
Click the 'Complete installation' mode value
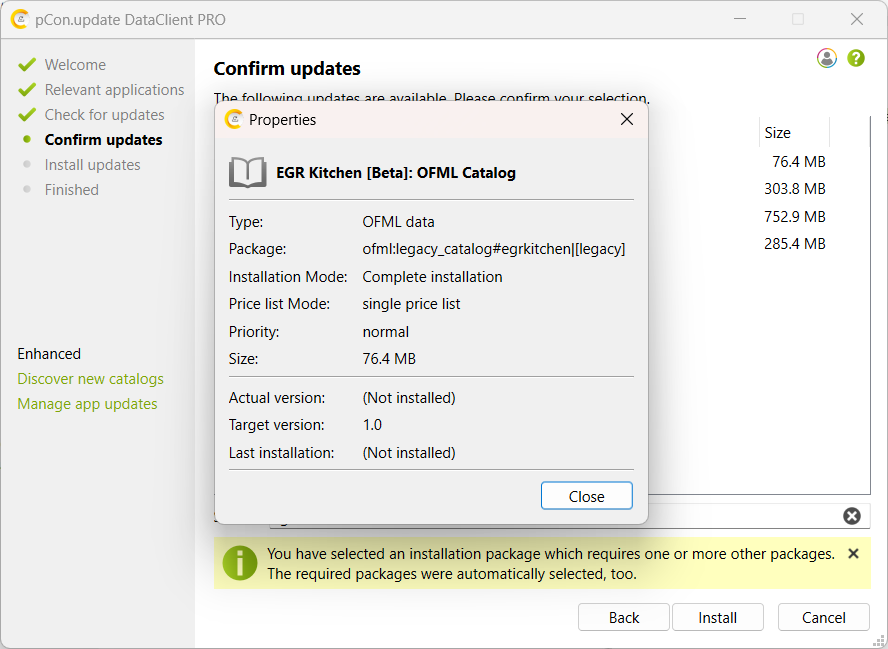tap(432, 277)
